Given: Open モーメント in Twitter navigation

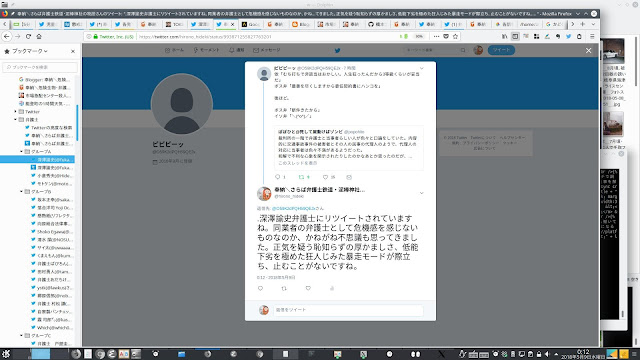Looking at the screenshot, I should [207, 50].
